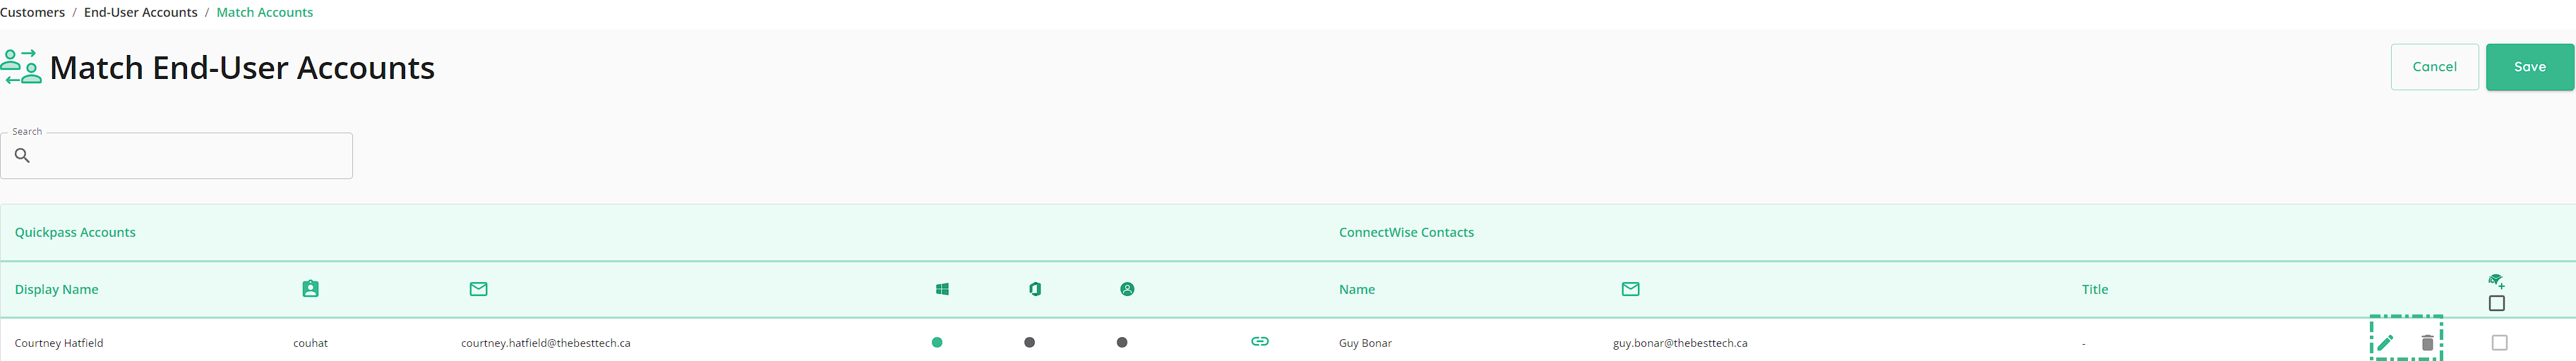
Task: Click the Match Accounts breadcrumb
Action: (x=265, y=12)
